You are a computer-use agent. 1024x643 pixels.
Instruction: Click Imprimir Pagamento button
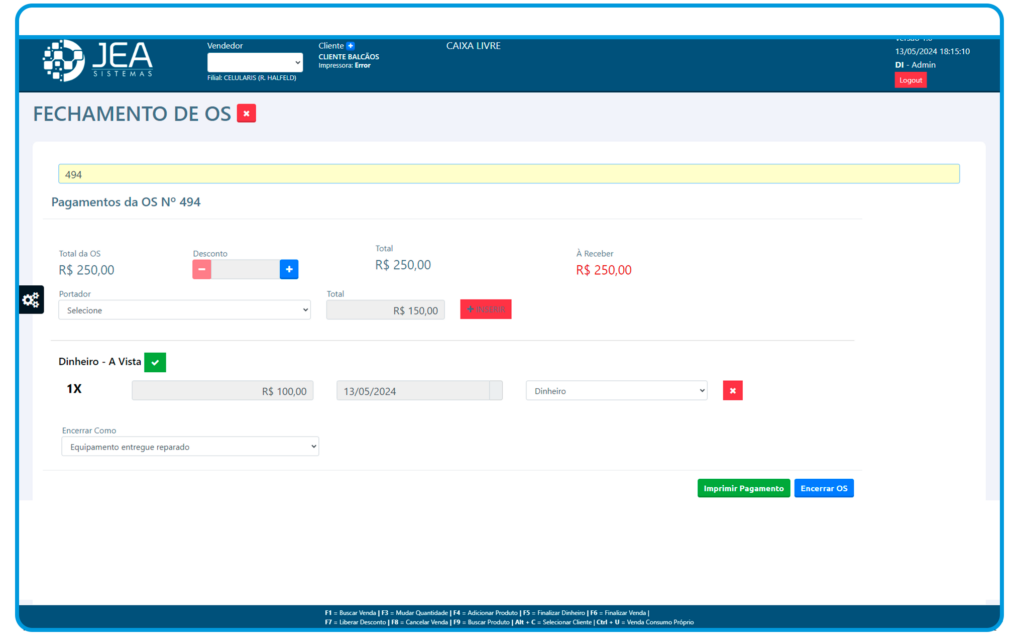tap(743, 488)
